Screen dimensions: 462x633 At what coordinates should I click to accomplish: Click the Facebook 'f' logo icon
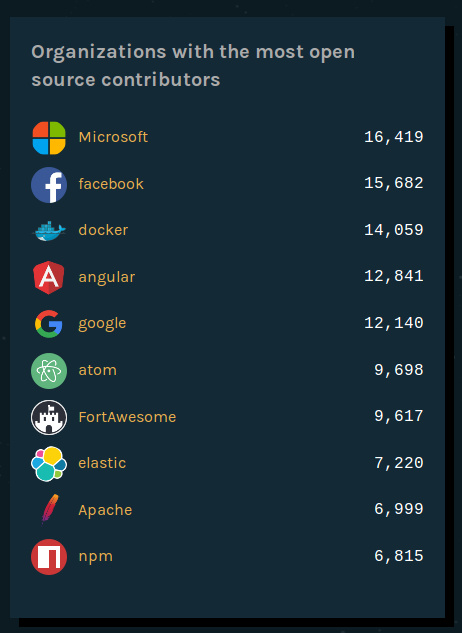pos(49,184)
